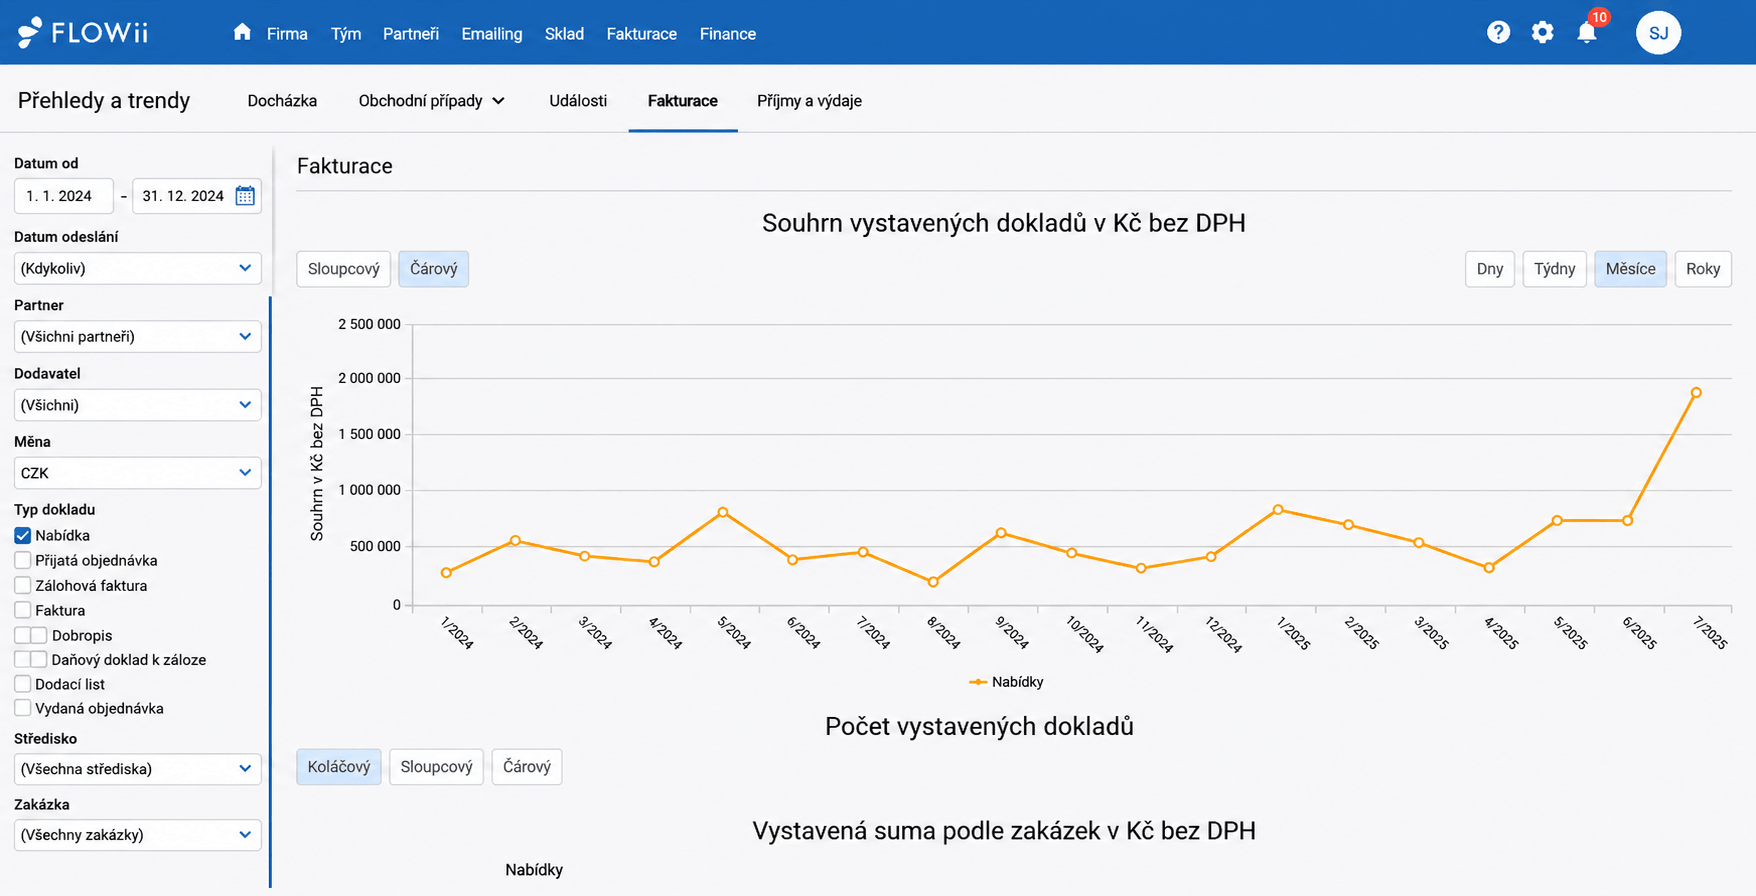Open Finance menu
The width and height of the screenshot is (1756, 896).
coord(728,34)
